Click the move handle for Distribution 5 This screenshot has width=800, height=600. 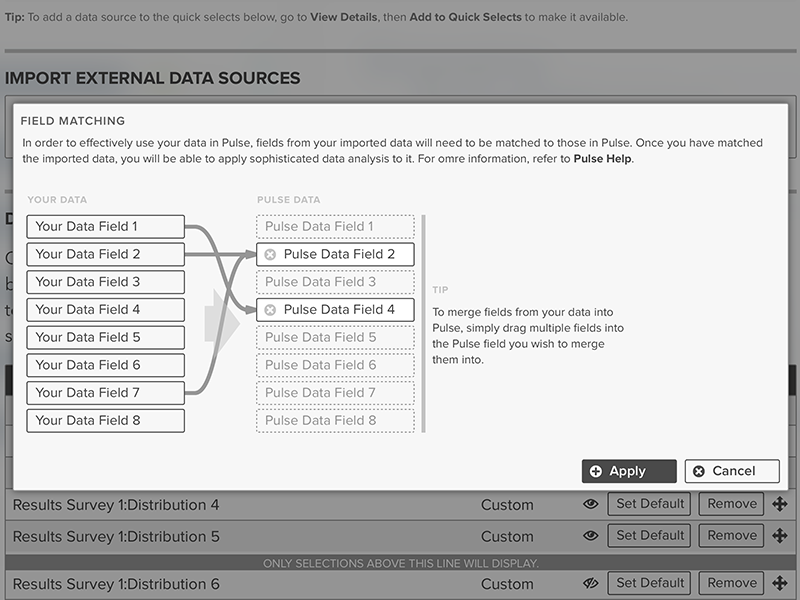click(780, 536)
